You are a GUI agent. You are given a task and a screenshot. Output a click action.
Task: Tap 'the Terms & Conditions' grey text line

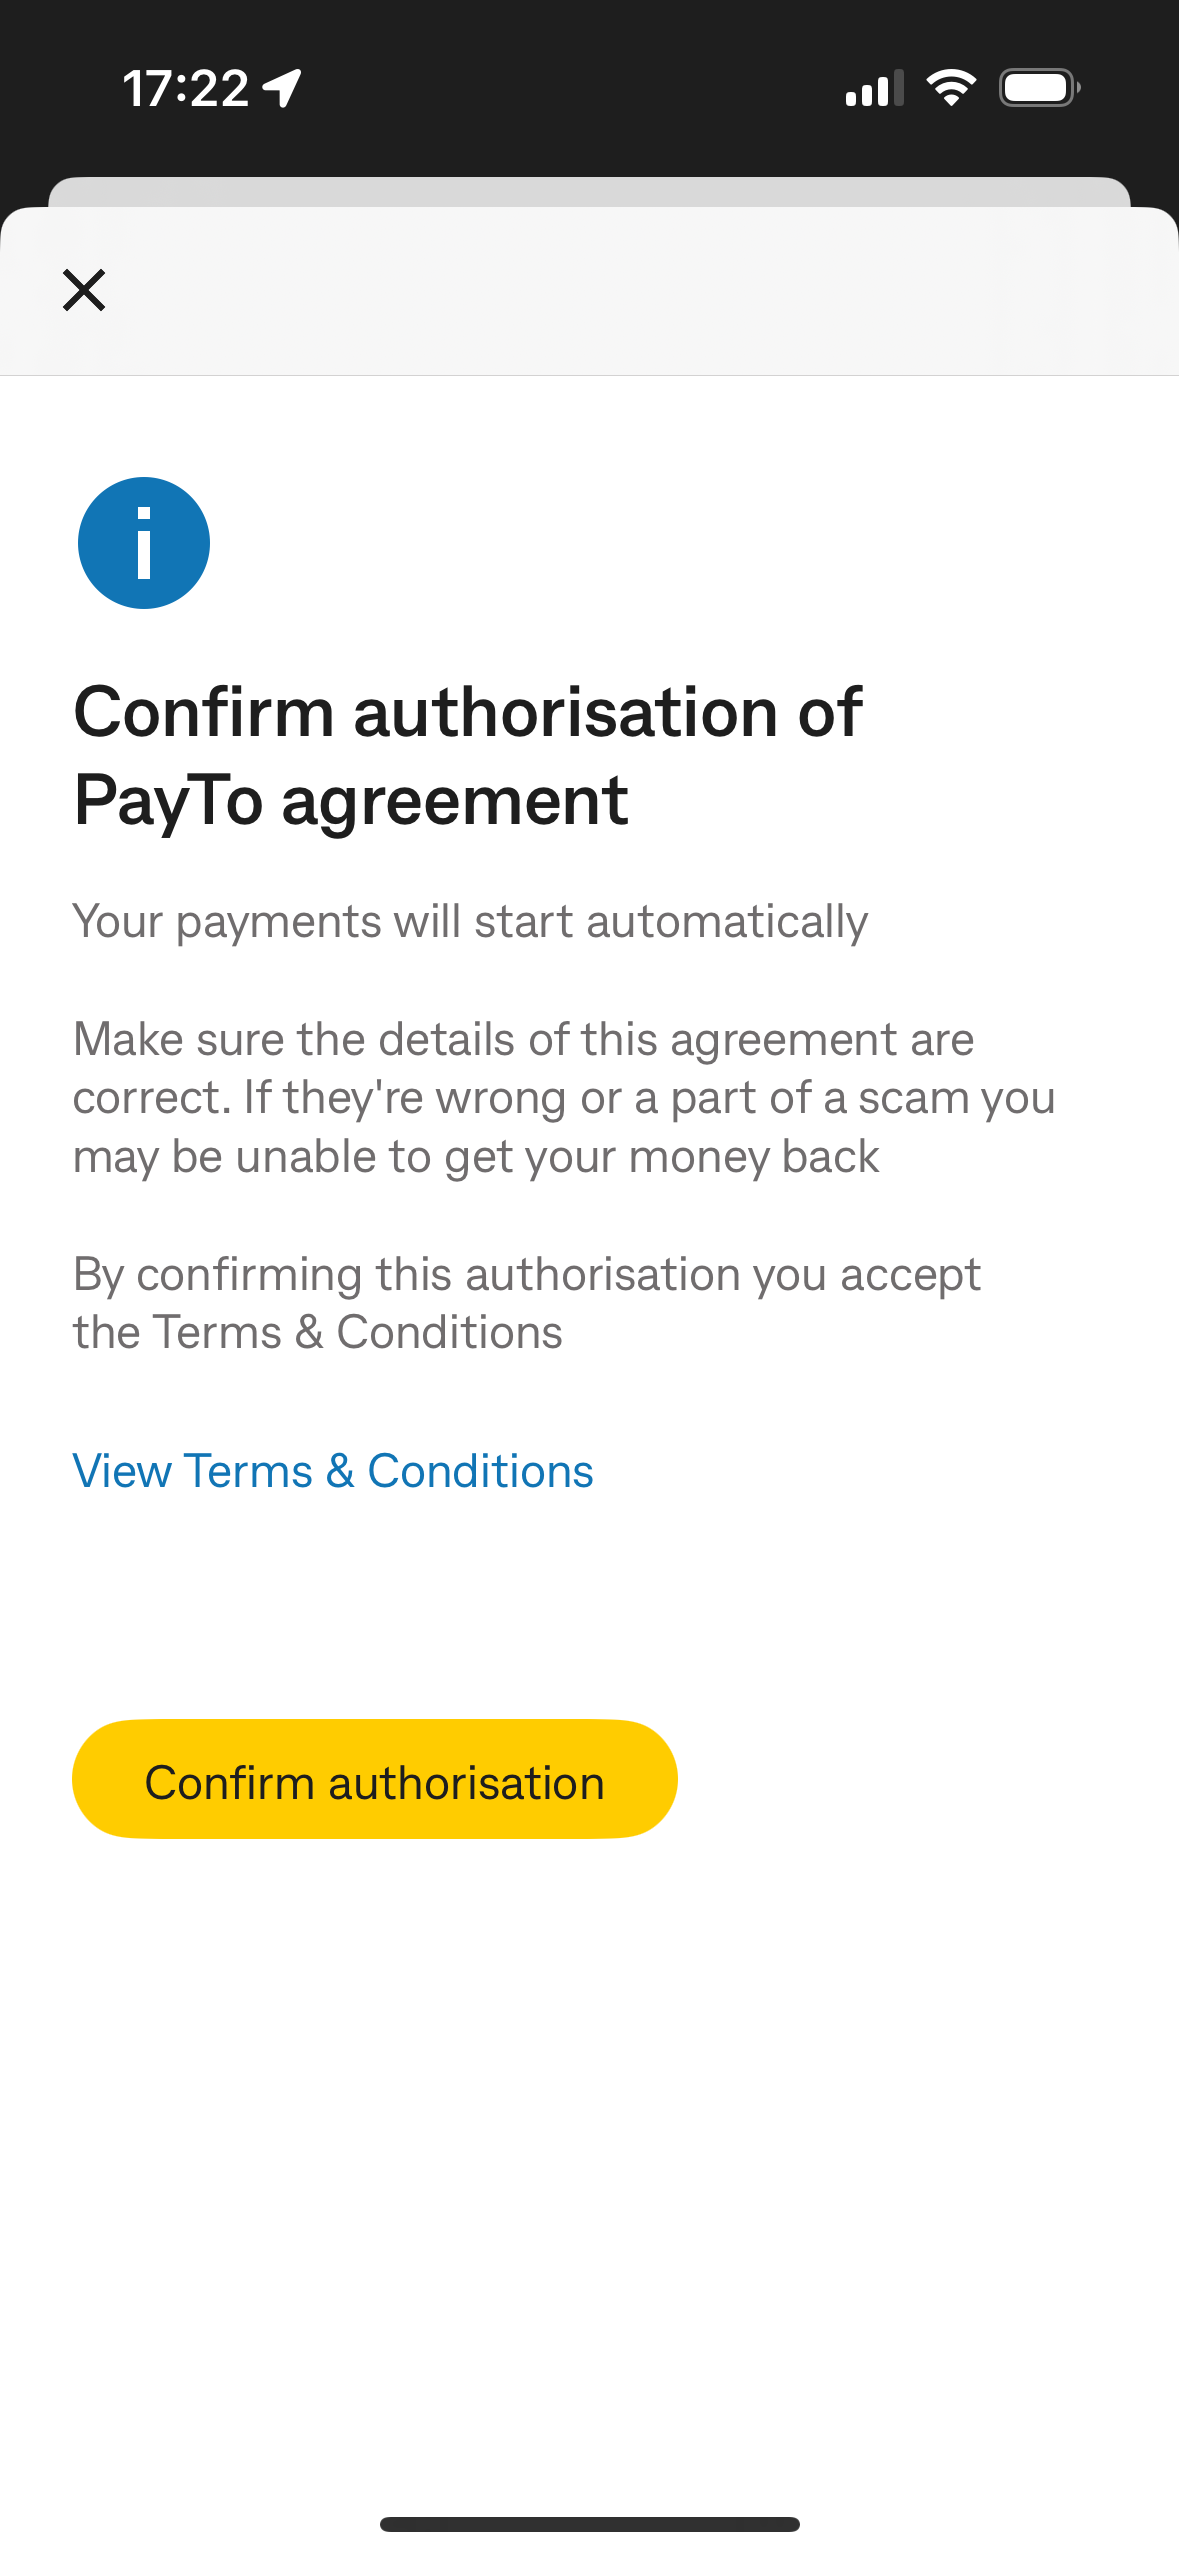[x=318, y=1333]
